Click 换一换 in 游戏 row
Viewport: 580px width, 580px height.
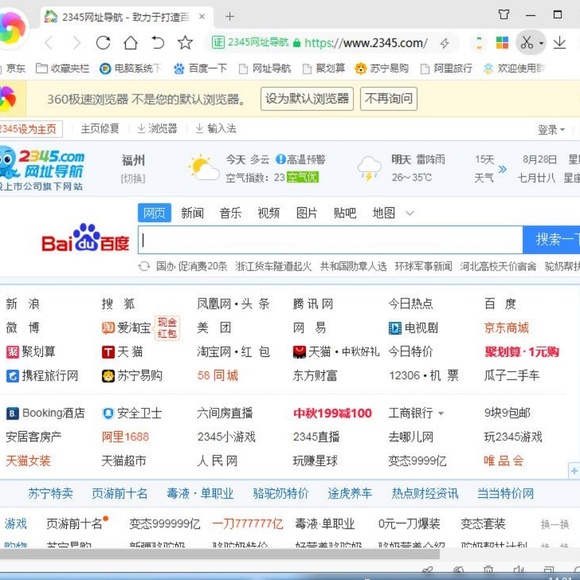554,524
